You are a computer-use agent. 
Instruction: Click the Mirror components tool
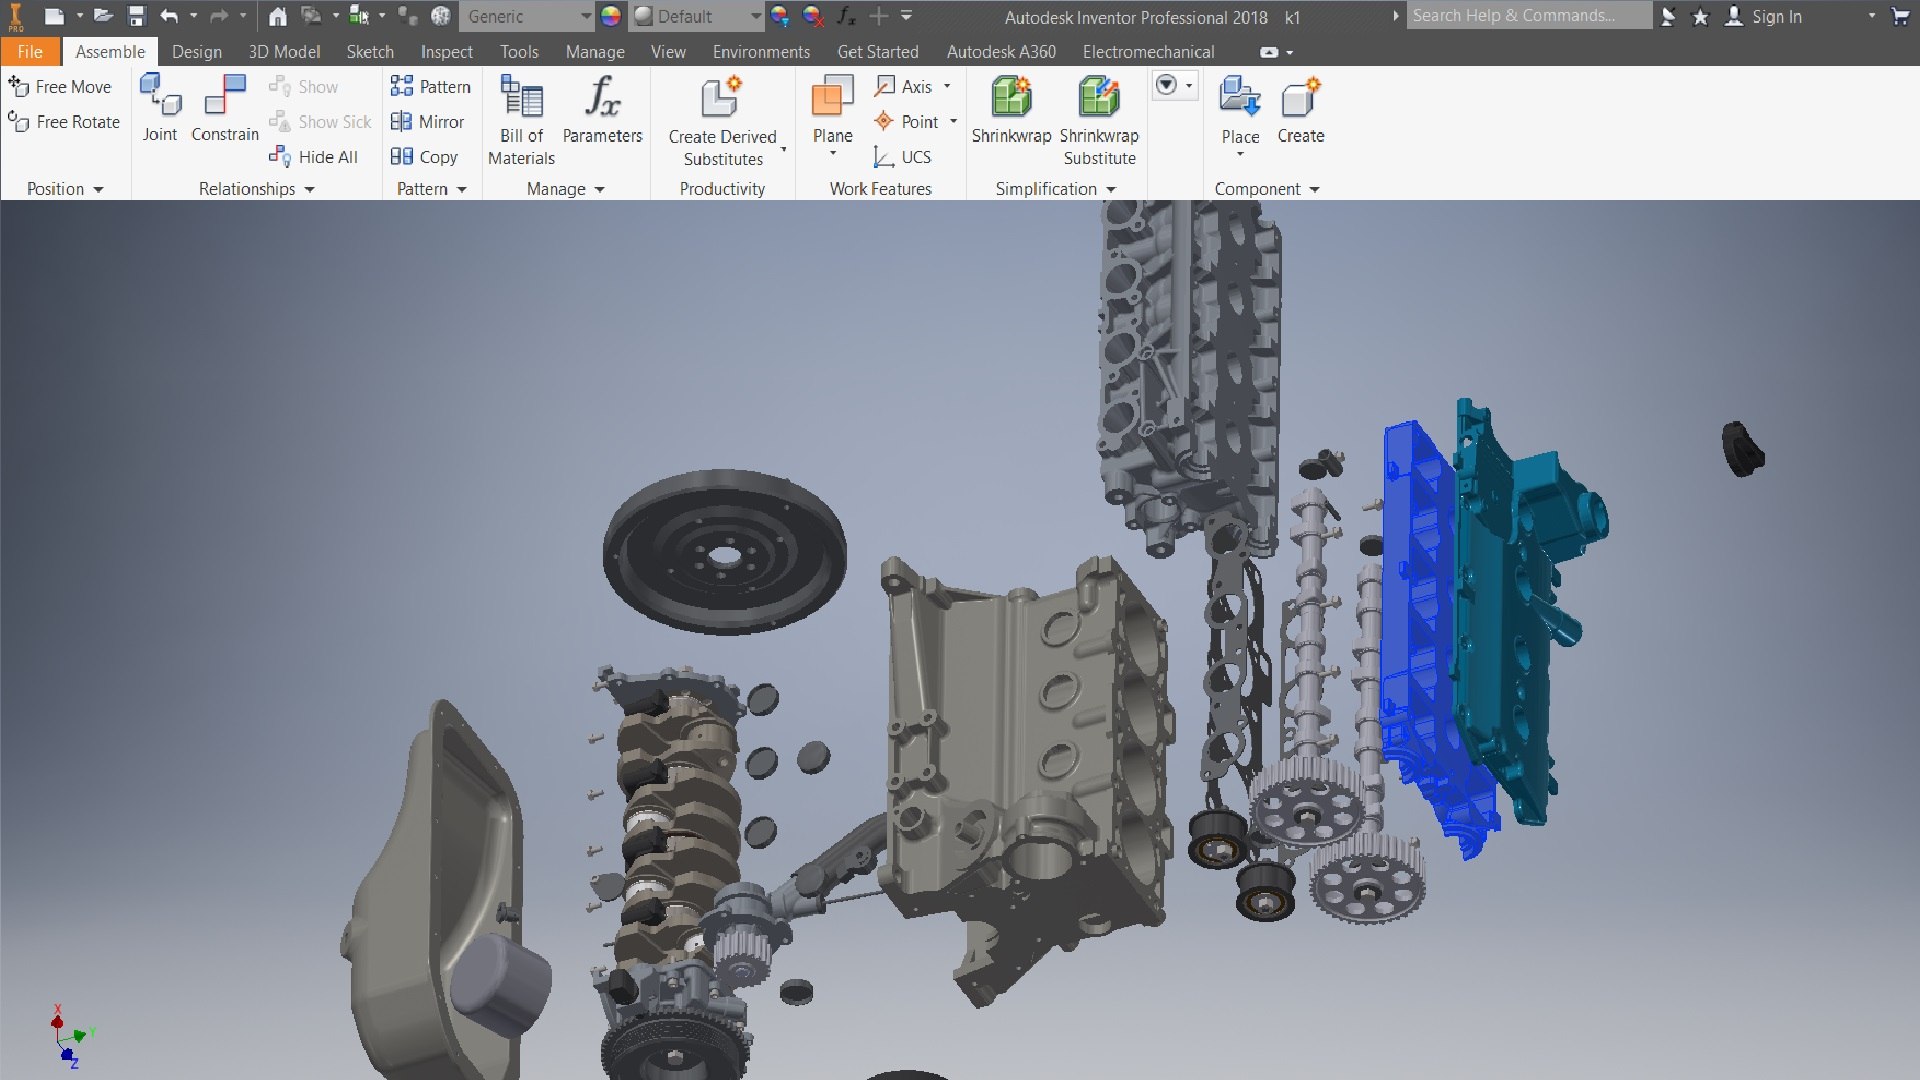(x=428, y=122)
